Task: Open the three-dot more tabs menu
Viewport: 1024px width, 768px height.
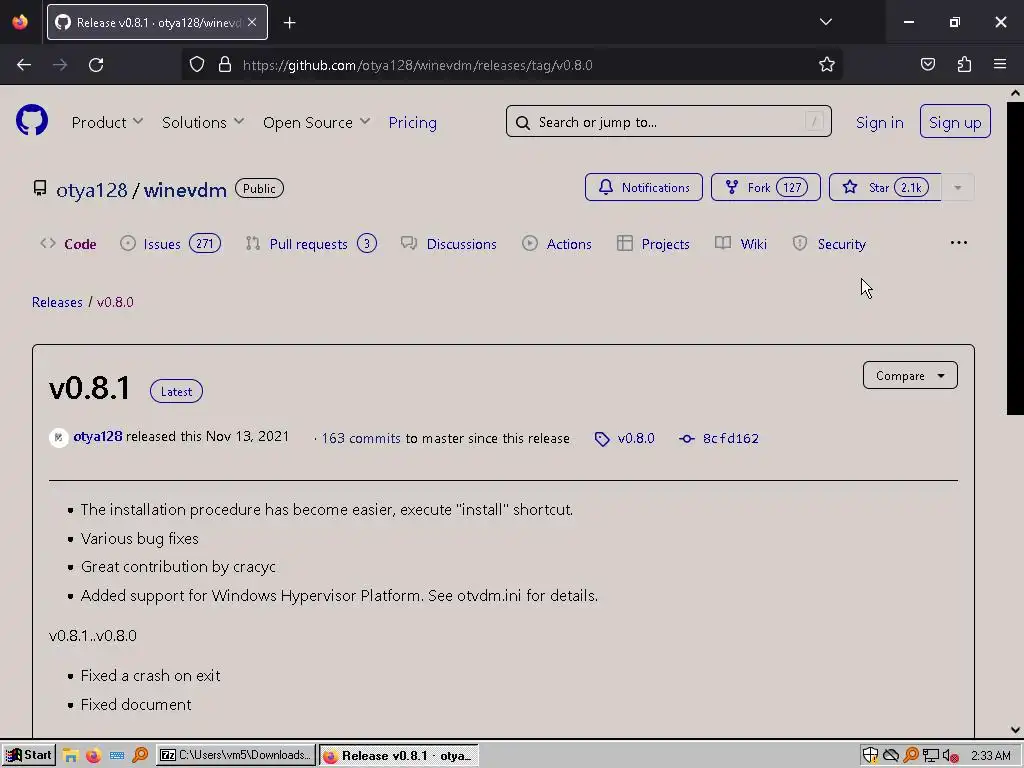Action: [x=958, y=243]
